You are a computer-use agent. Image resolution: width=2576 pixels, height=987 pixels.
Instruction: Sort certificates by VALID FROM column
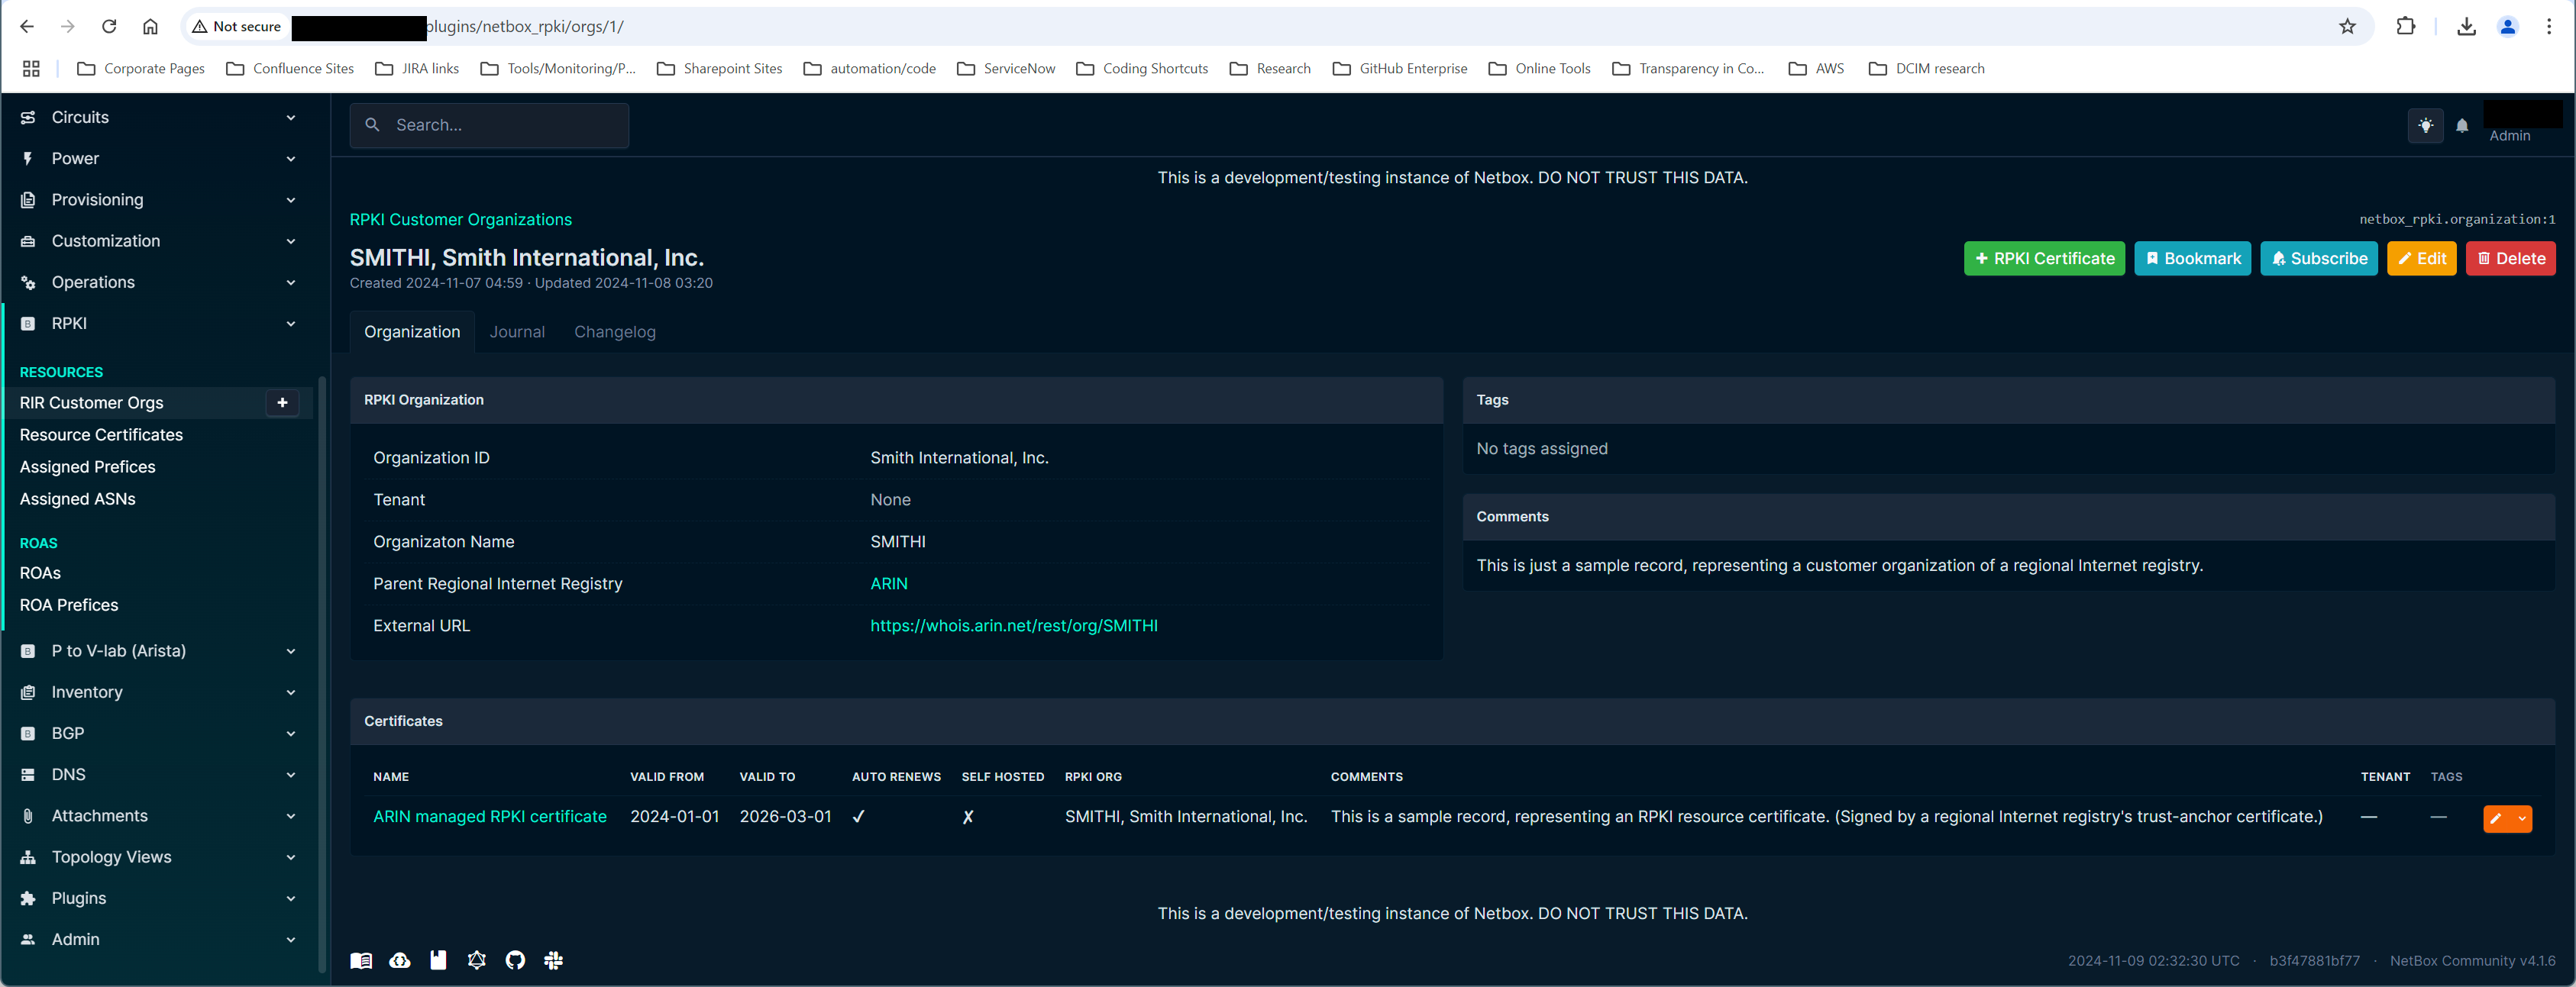[667, 777]
